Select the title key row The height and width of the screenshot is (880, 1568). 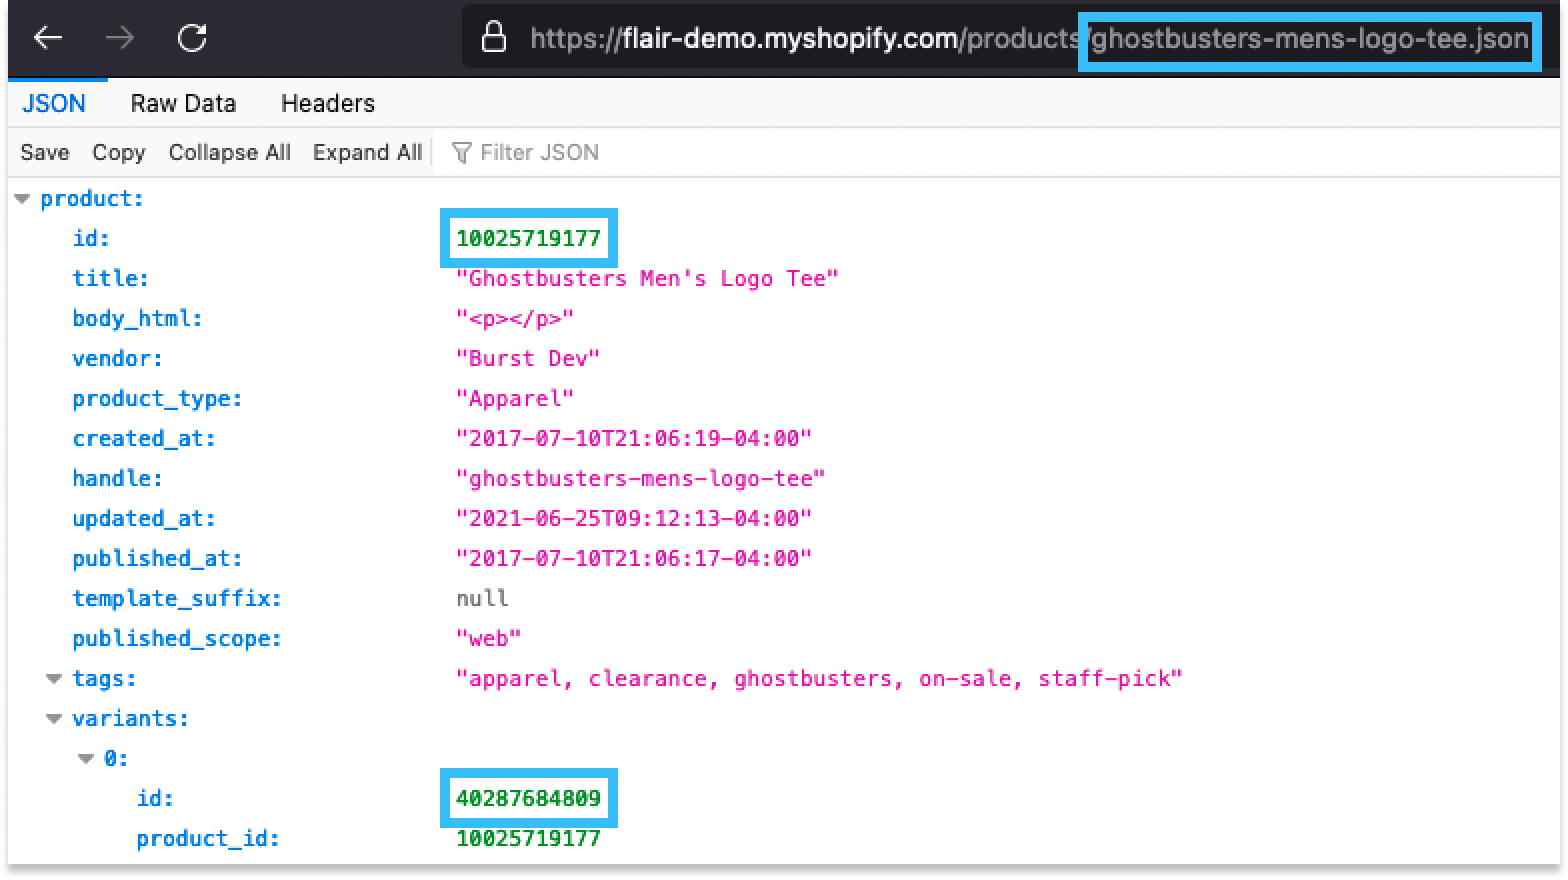tap(110, 278)
